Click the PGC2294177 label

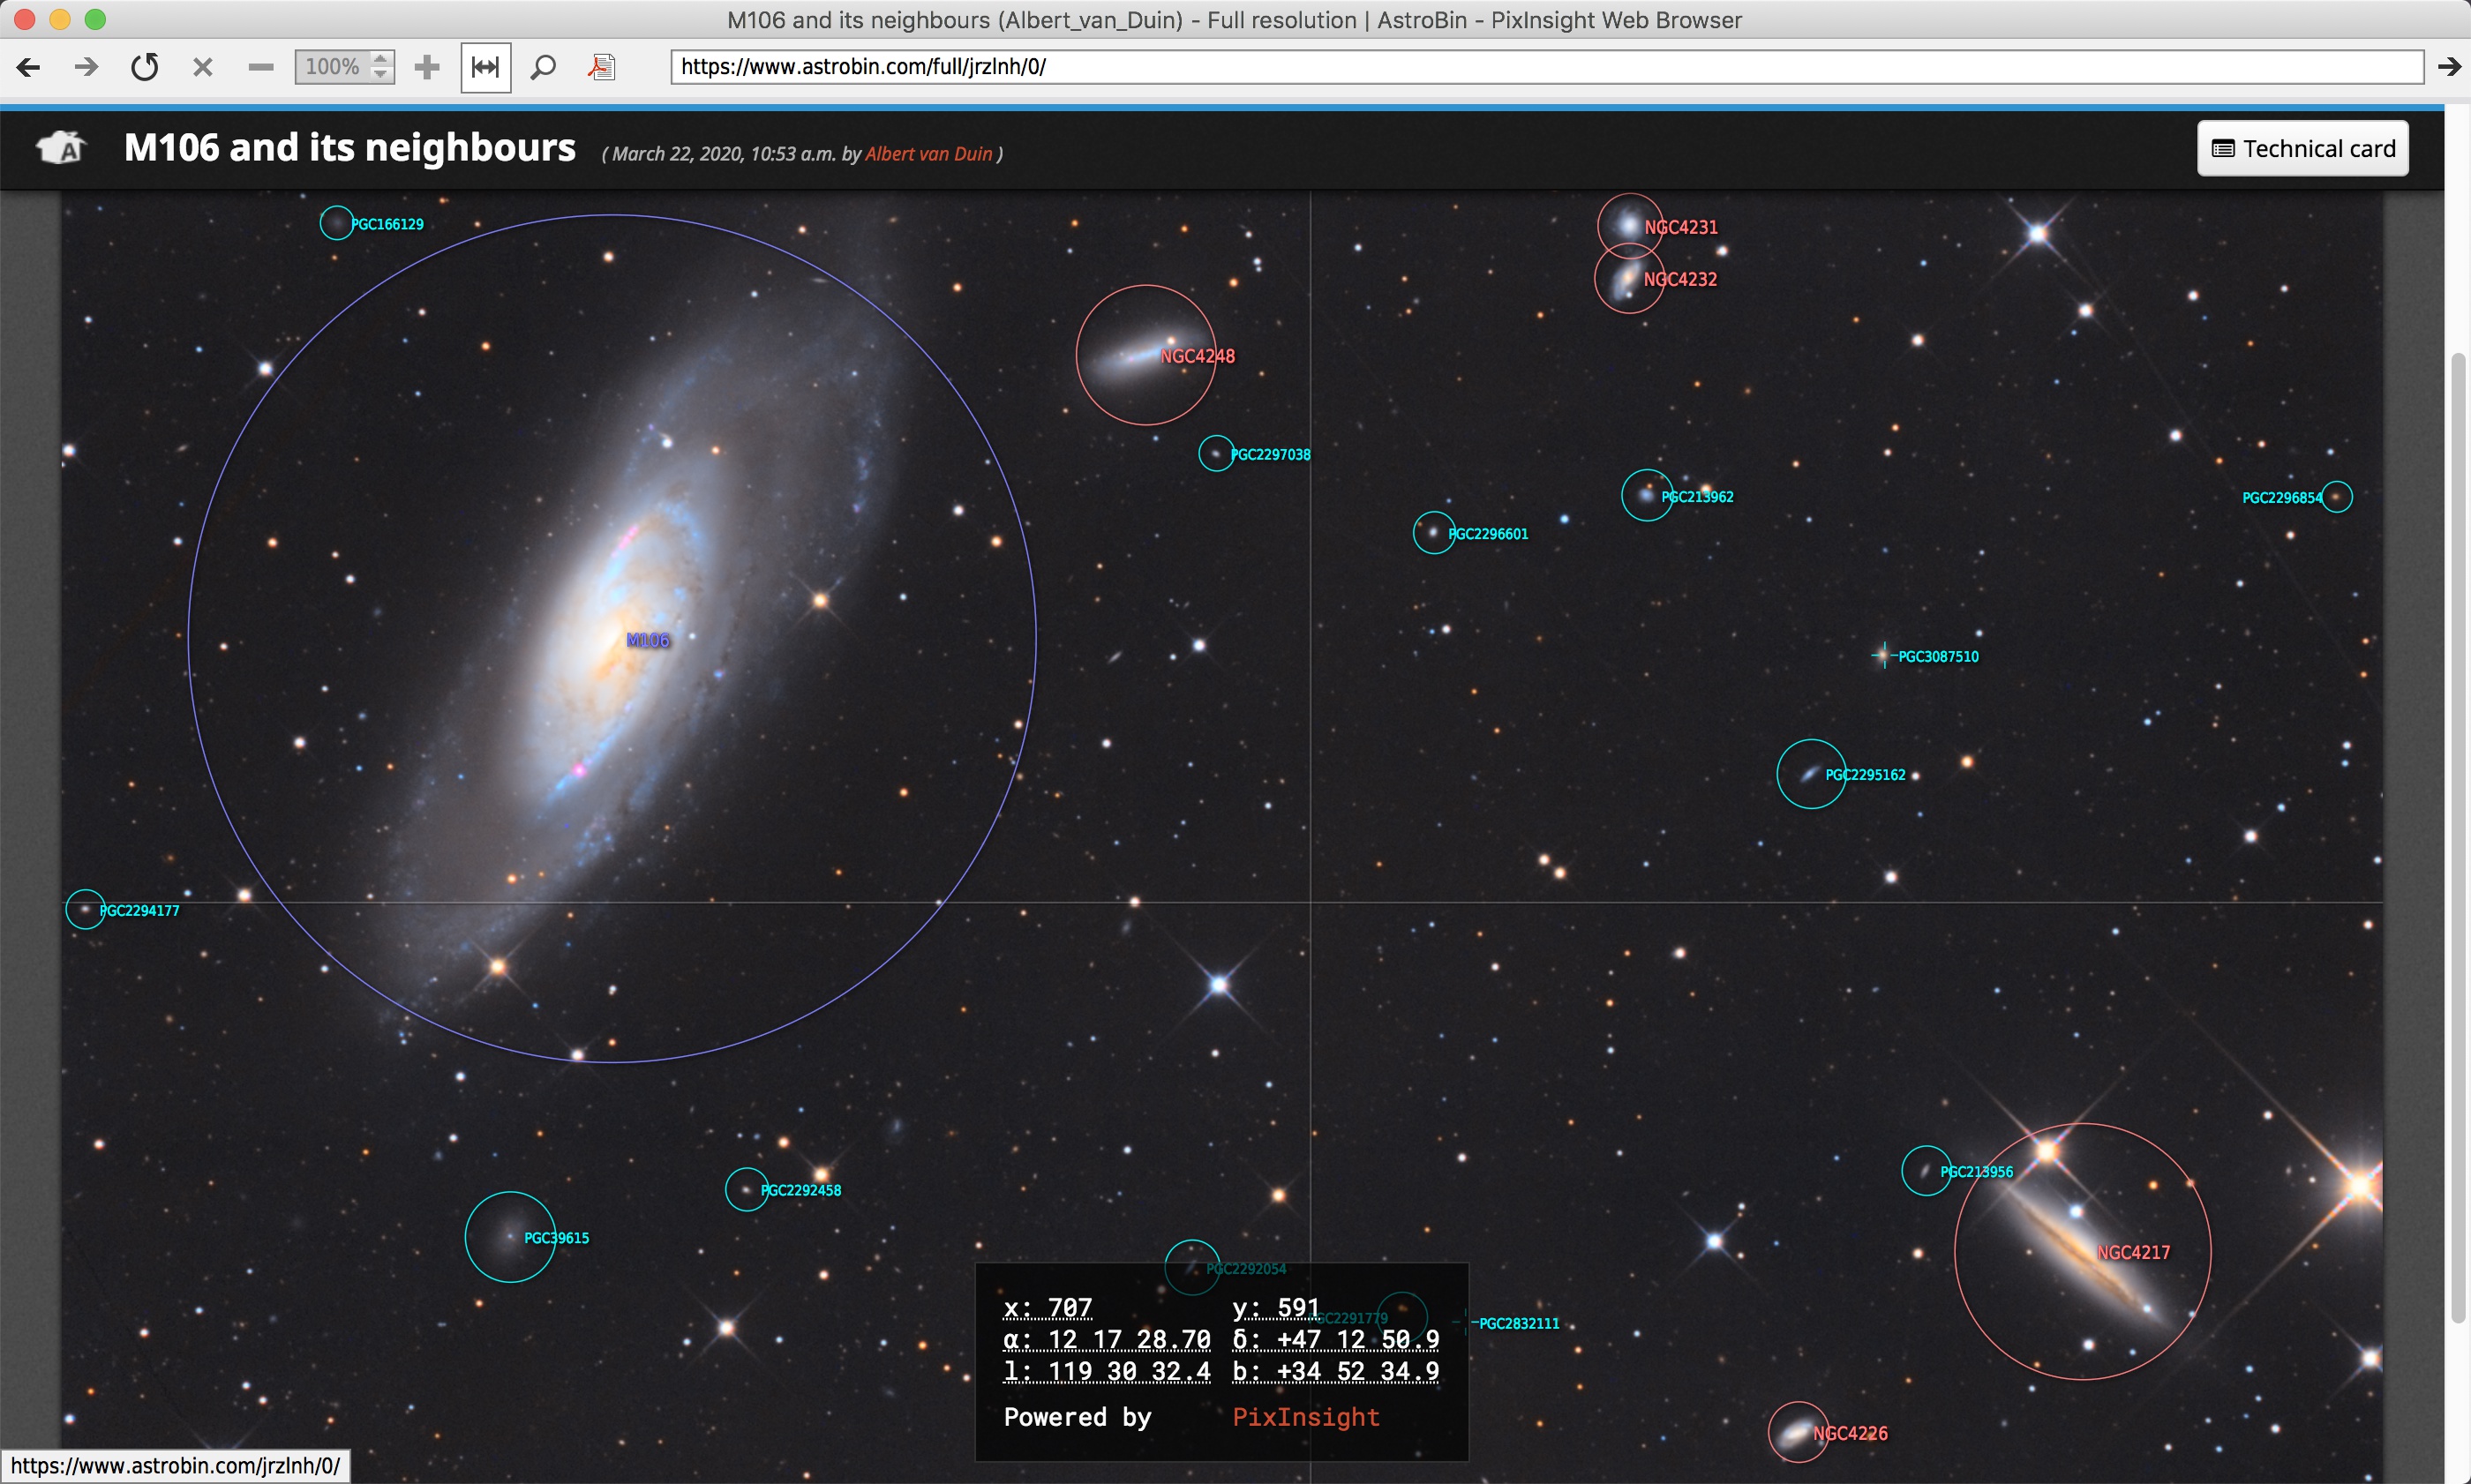tap(139, 911)
